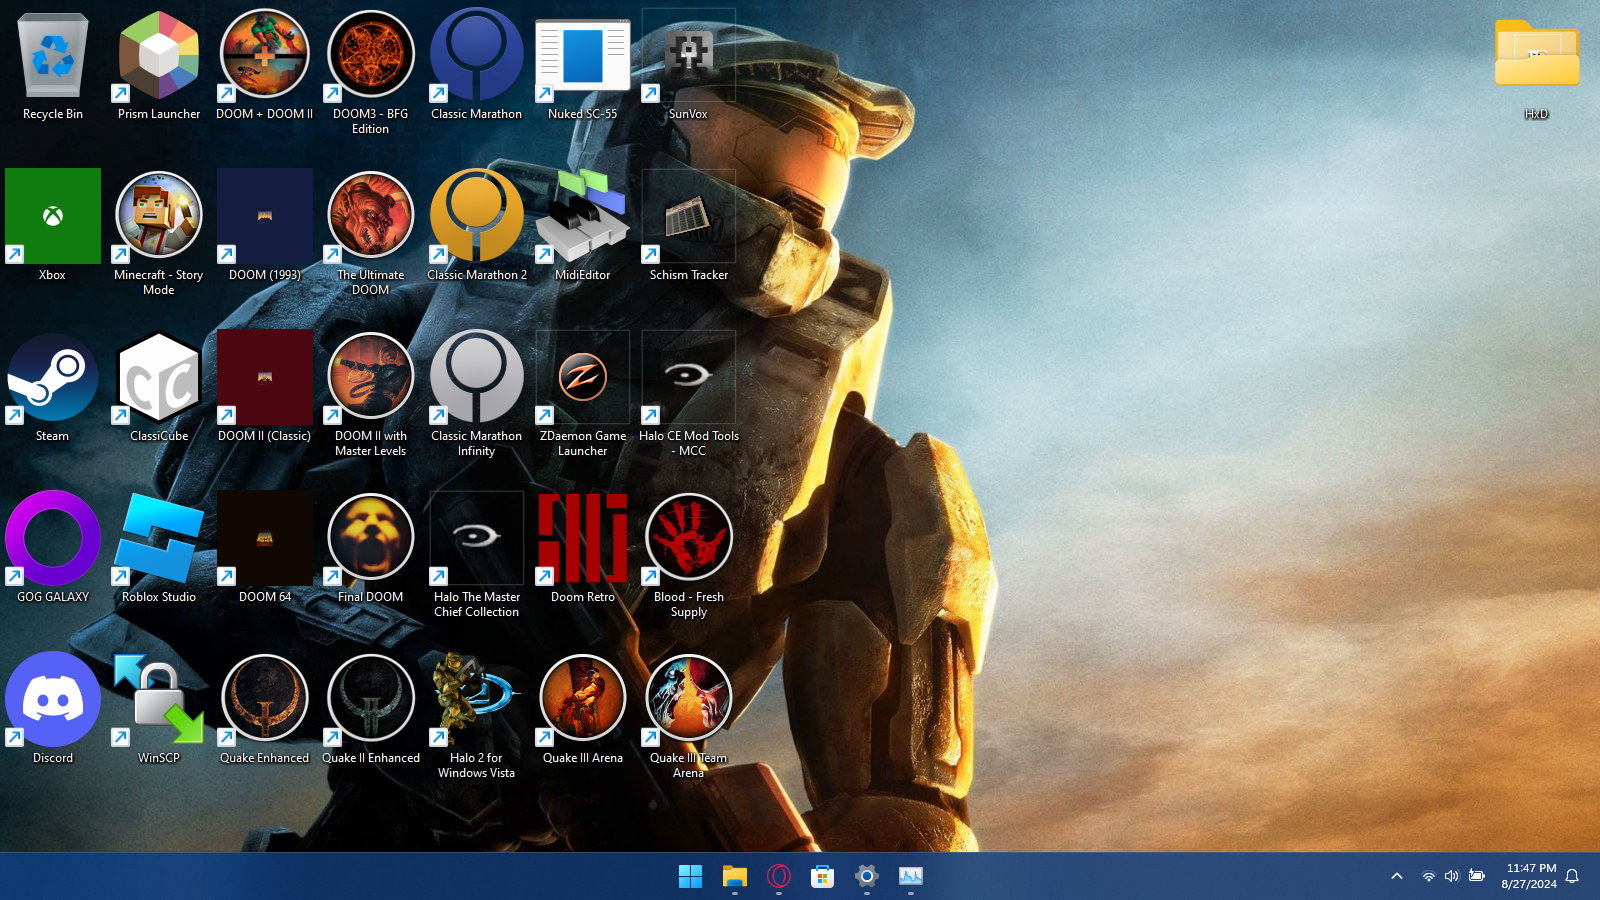Open Wi-Fi network quick settings
Image resolution: width=1600 pixels, height=900 pixels.
(x=1429, y=877)
